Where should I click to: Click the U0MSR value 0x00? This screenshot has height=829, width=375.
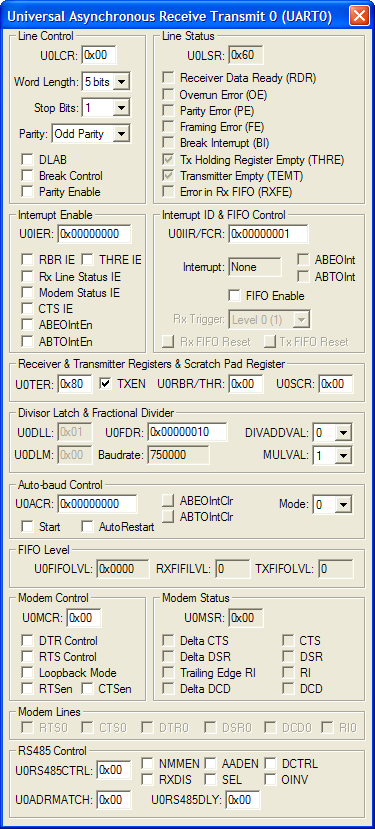pyautogui.click(x=246, y=617)
